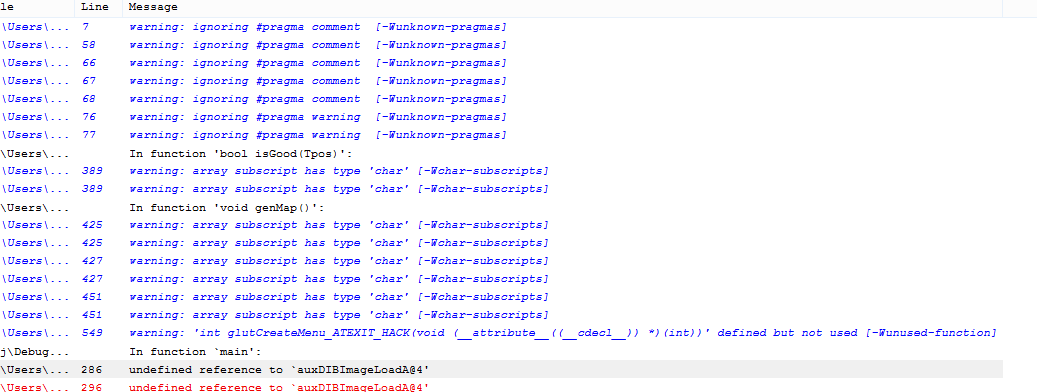The image size is (1037, 392).
Task: Select the line 76 pragma warning message
Action: pos(501,117)
